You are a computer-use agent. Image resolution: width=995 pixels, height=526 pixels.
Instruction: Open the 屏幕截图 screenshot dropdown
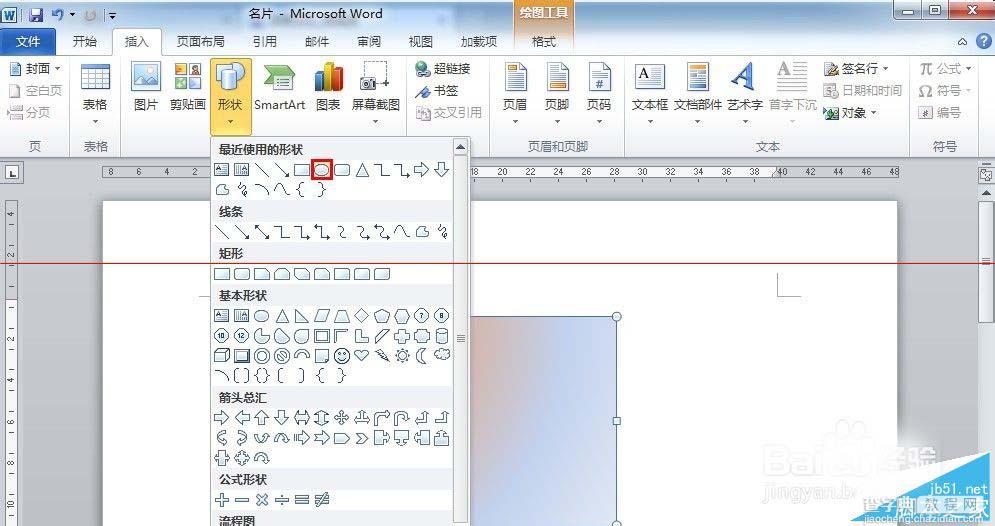(x=376, y=92)
